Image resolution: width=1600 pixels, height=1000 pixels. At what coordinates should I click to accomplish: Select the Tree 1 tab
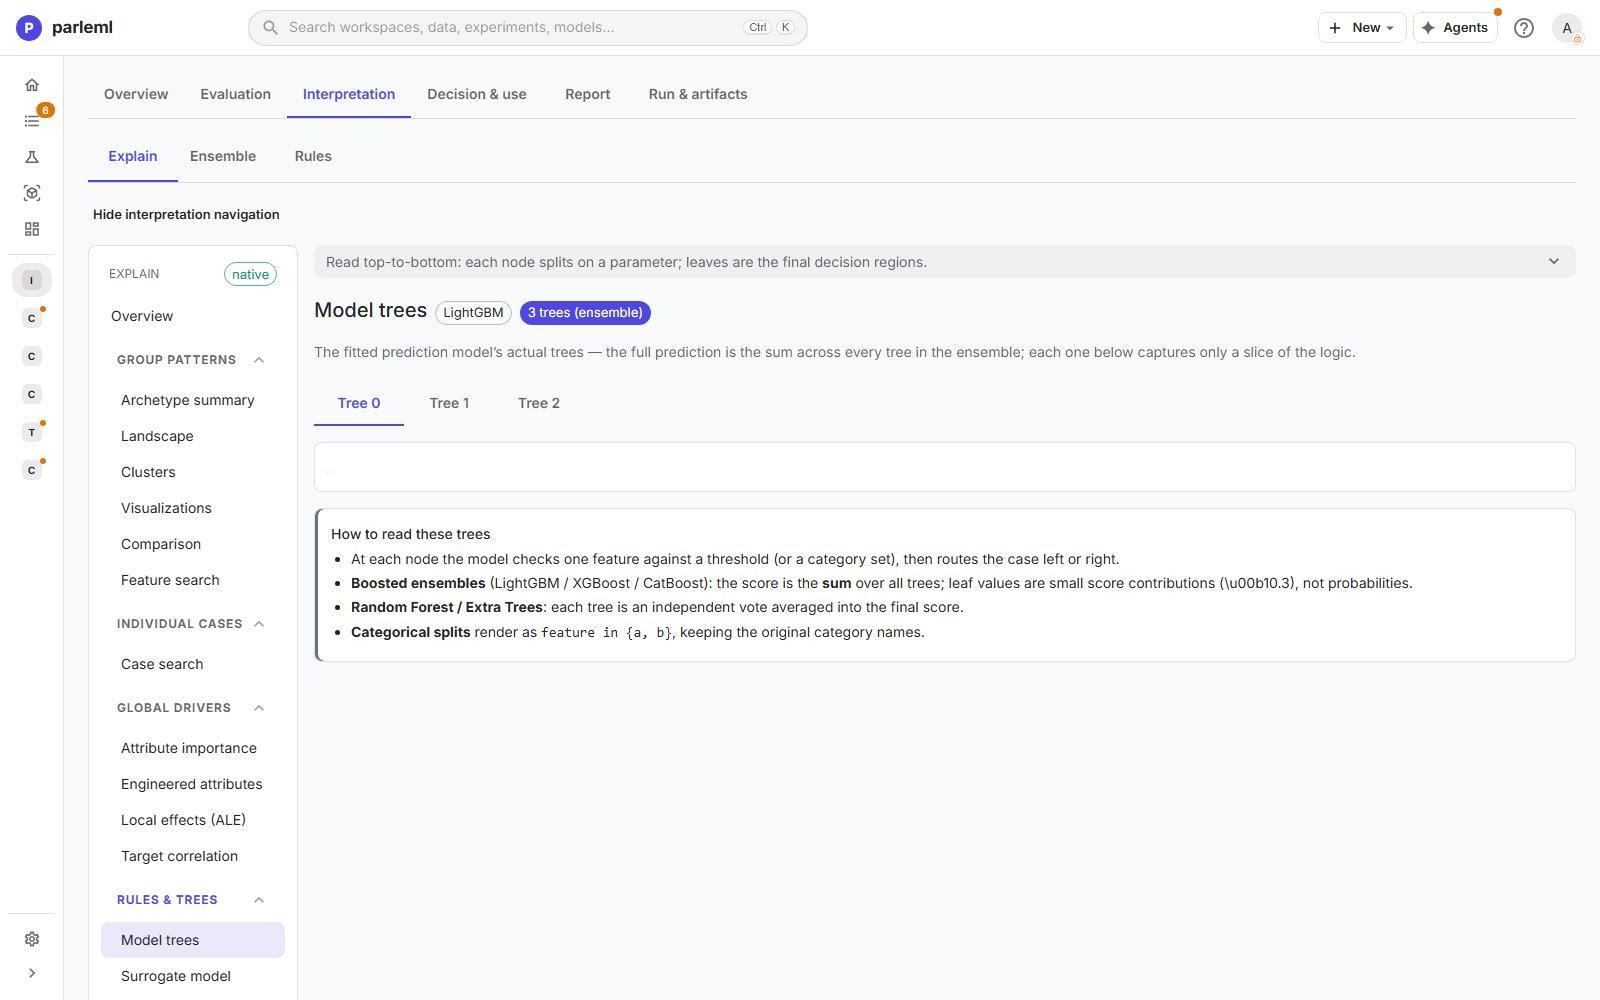click(x=449, y=403)
